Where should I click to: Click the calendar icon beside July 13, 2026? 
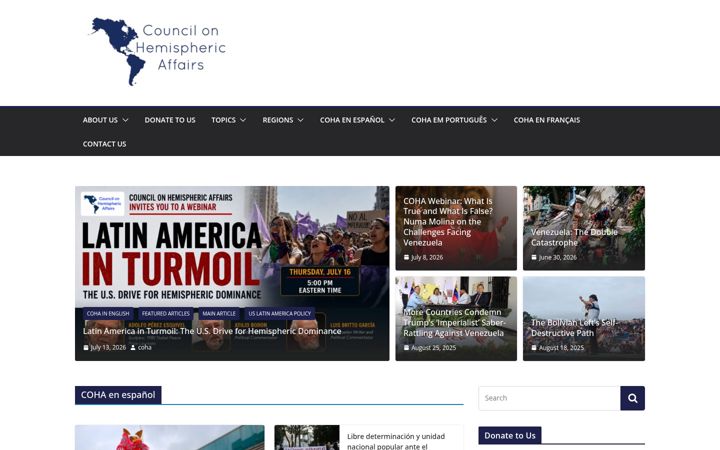tap(86, 348)
